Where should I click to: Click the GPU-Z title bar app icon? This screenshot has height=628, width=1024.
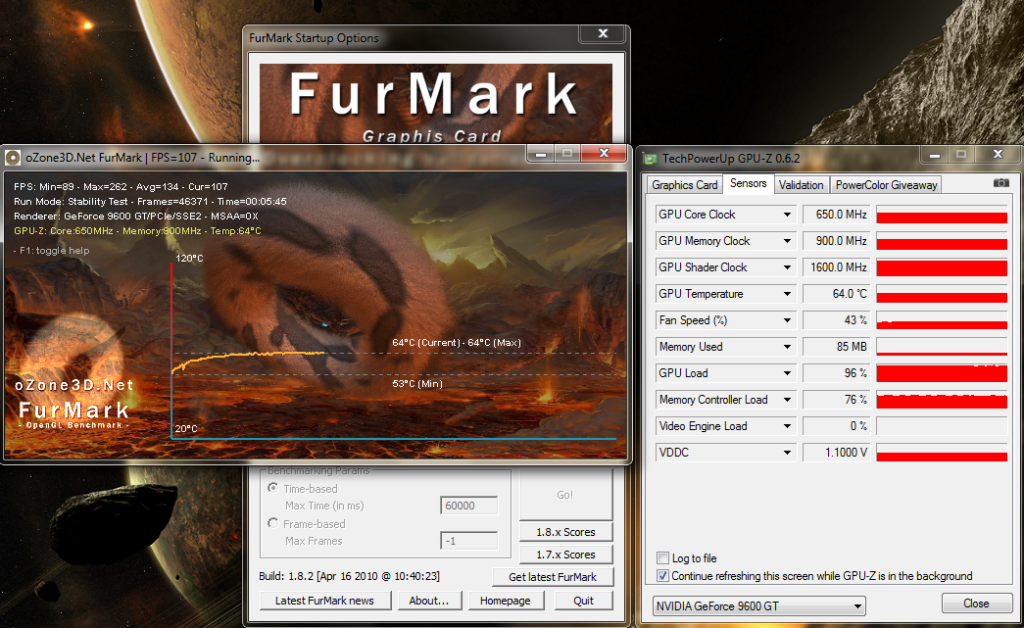coord(650,159)
